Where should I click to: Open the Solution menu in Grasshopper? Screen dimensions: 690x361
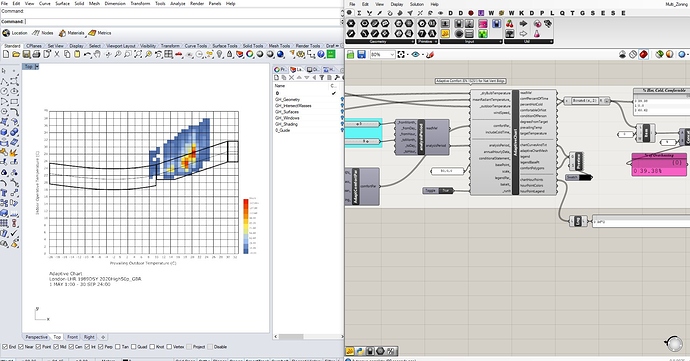(x=416, y=4)
